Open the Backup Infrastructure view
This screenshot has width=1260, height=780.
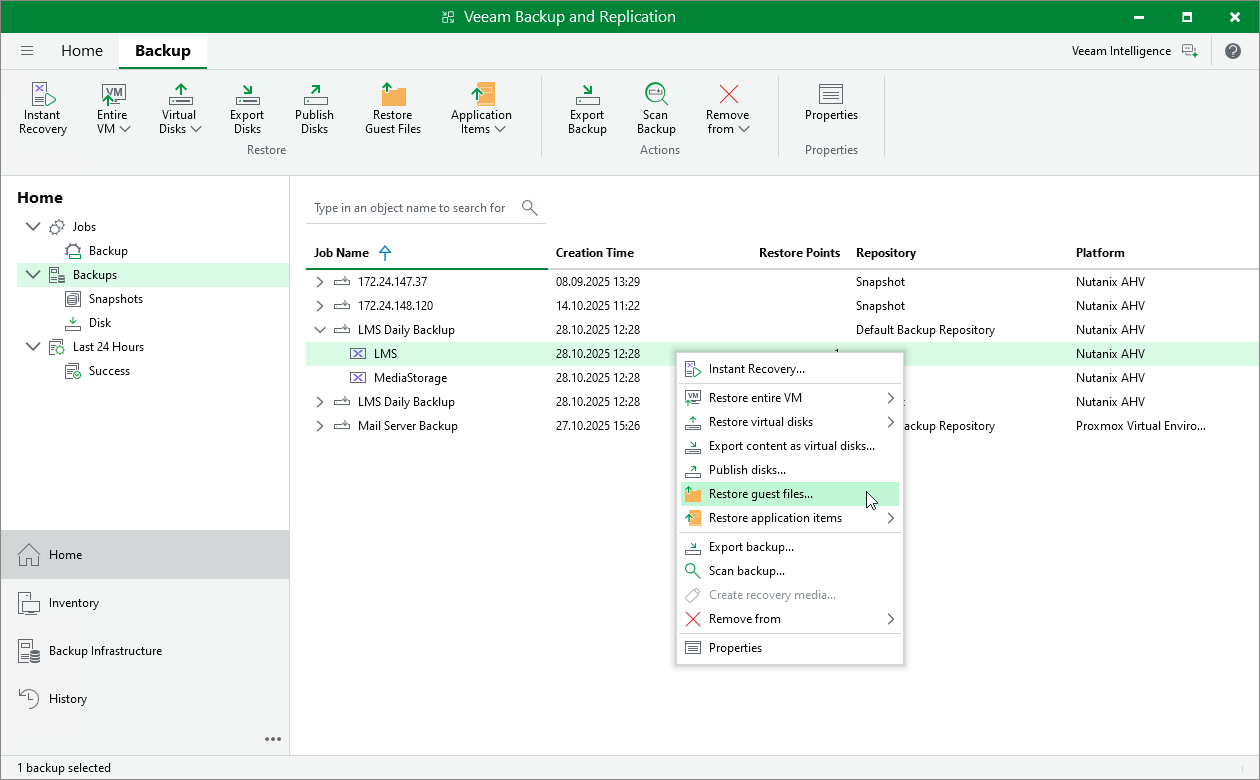click(105, 651)
